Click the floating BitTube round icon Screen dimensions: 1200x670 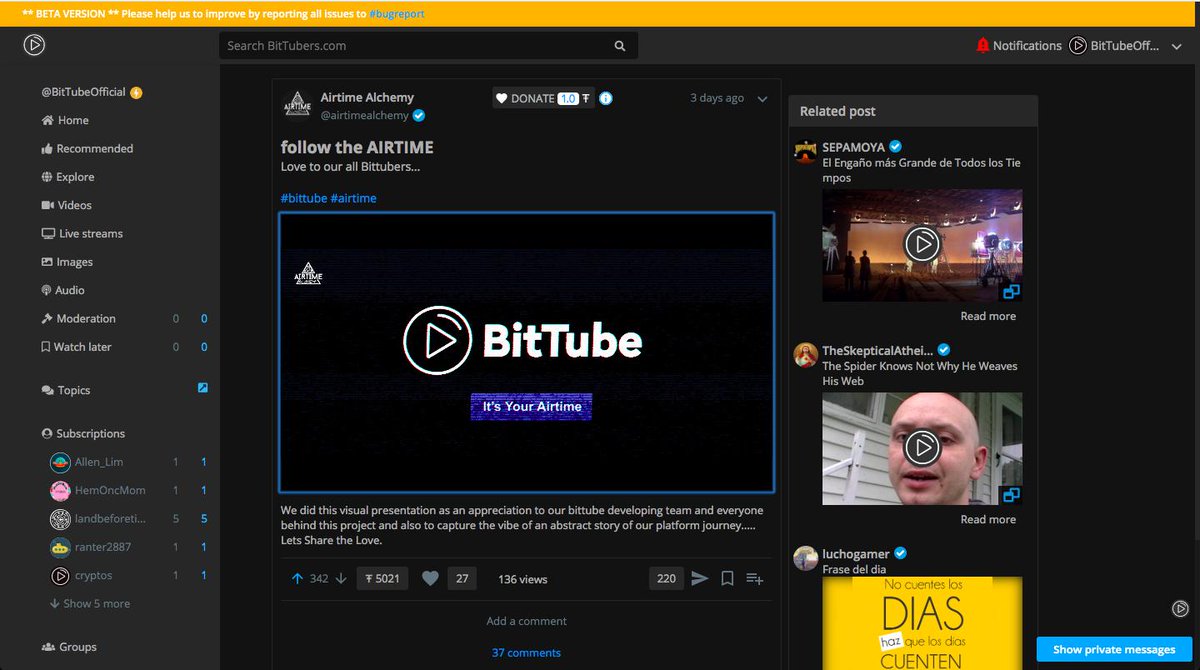1180,608
